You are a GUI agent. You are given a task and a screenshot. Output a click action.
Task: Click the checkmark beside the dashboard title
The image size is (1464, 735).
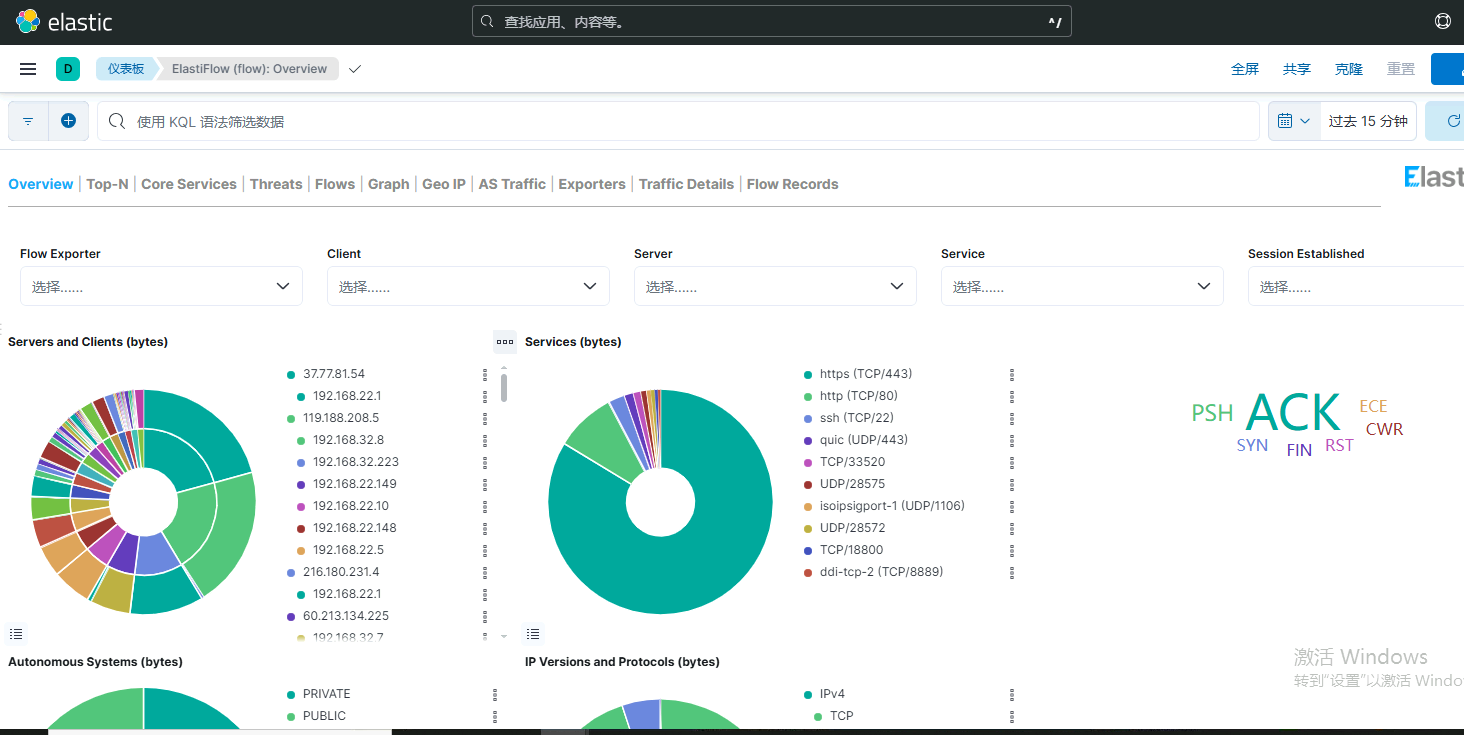click(x=355, y=69)
